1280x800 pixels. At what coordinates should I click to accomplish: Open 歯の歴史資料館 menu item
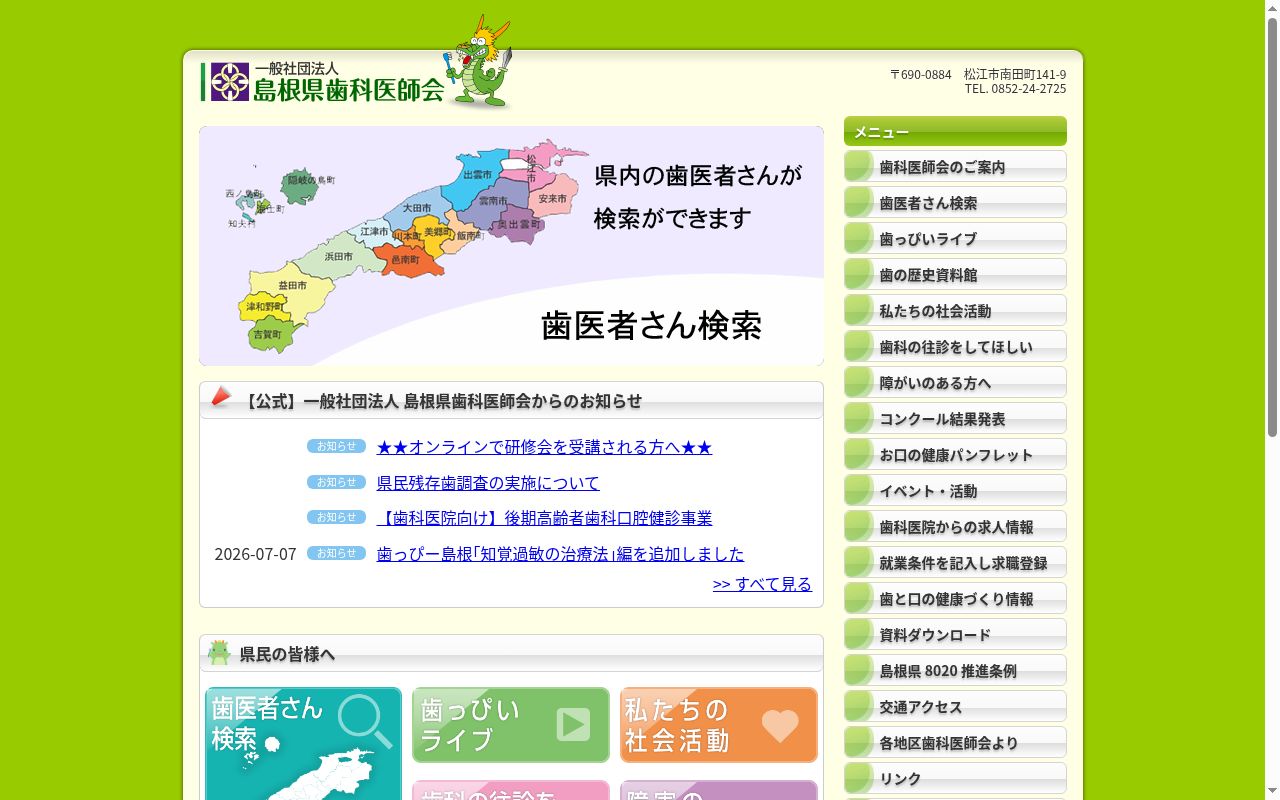(955, 274)
